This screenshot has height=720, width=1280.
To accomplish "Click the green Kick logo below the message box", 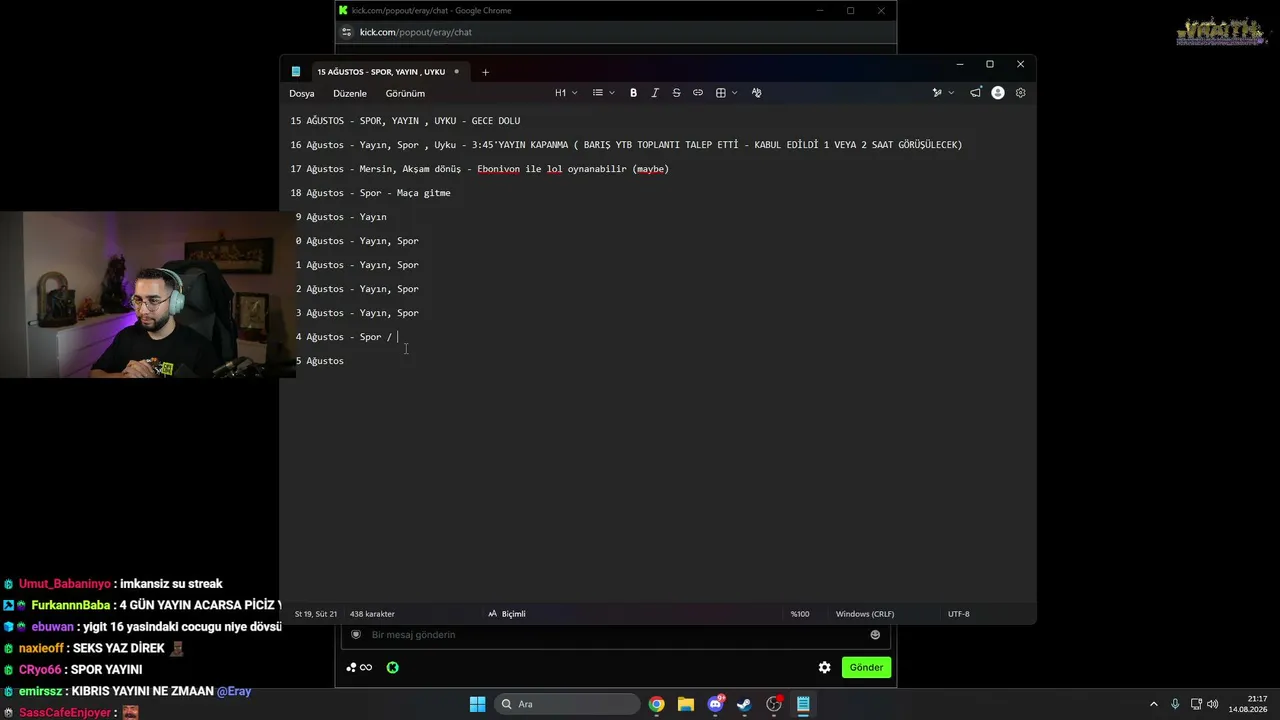I will coord(392,668).
